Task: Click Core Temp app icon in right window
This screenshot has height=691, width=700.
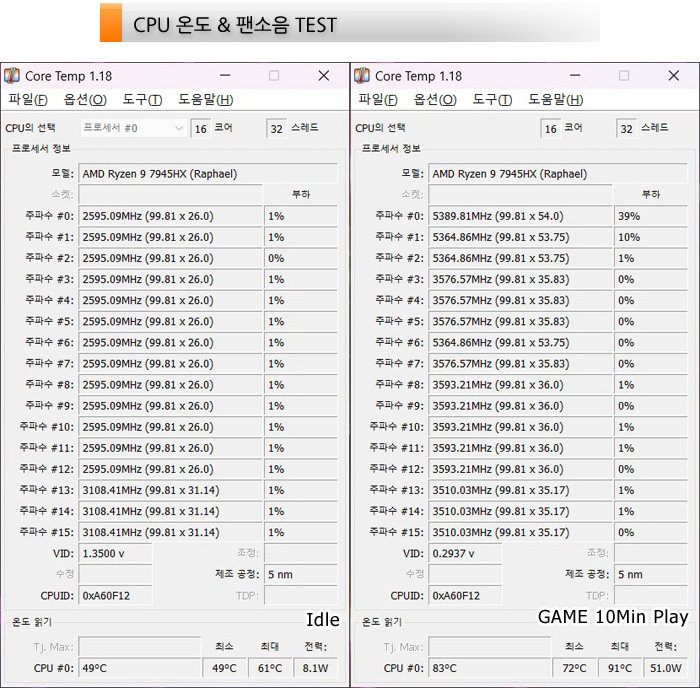Action: 362,75
